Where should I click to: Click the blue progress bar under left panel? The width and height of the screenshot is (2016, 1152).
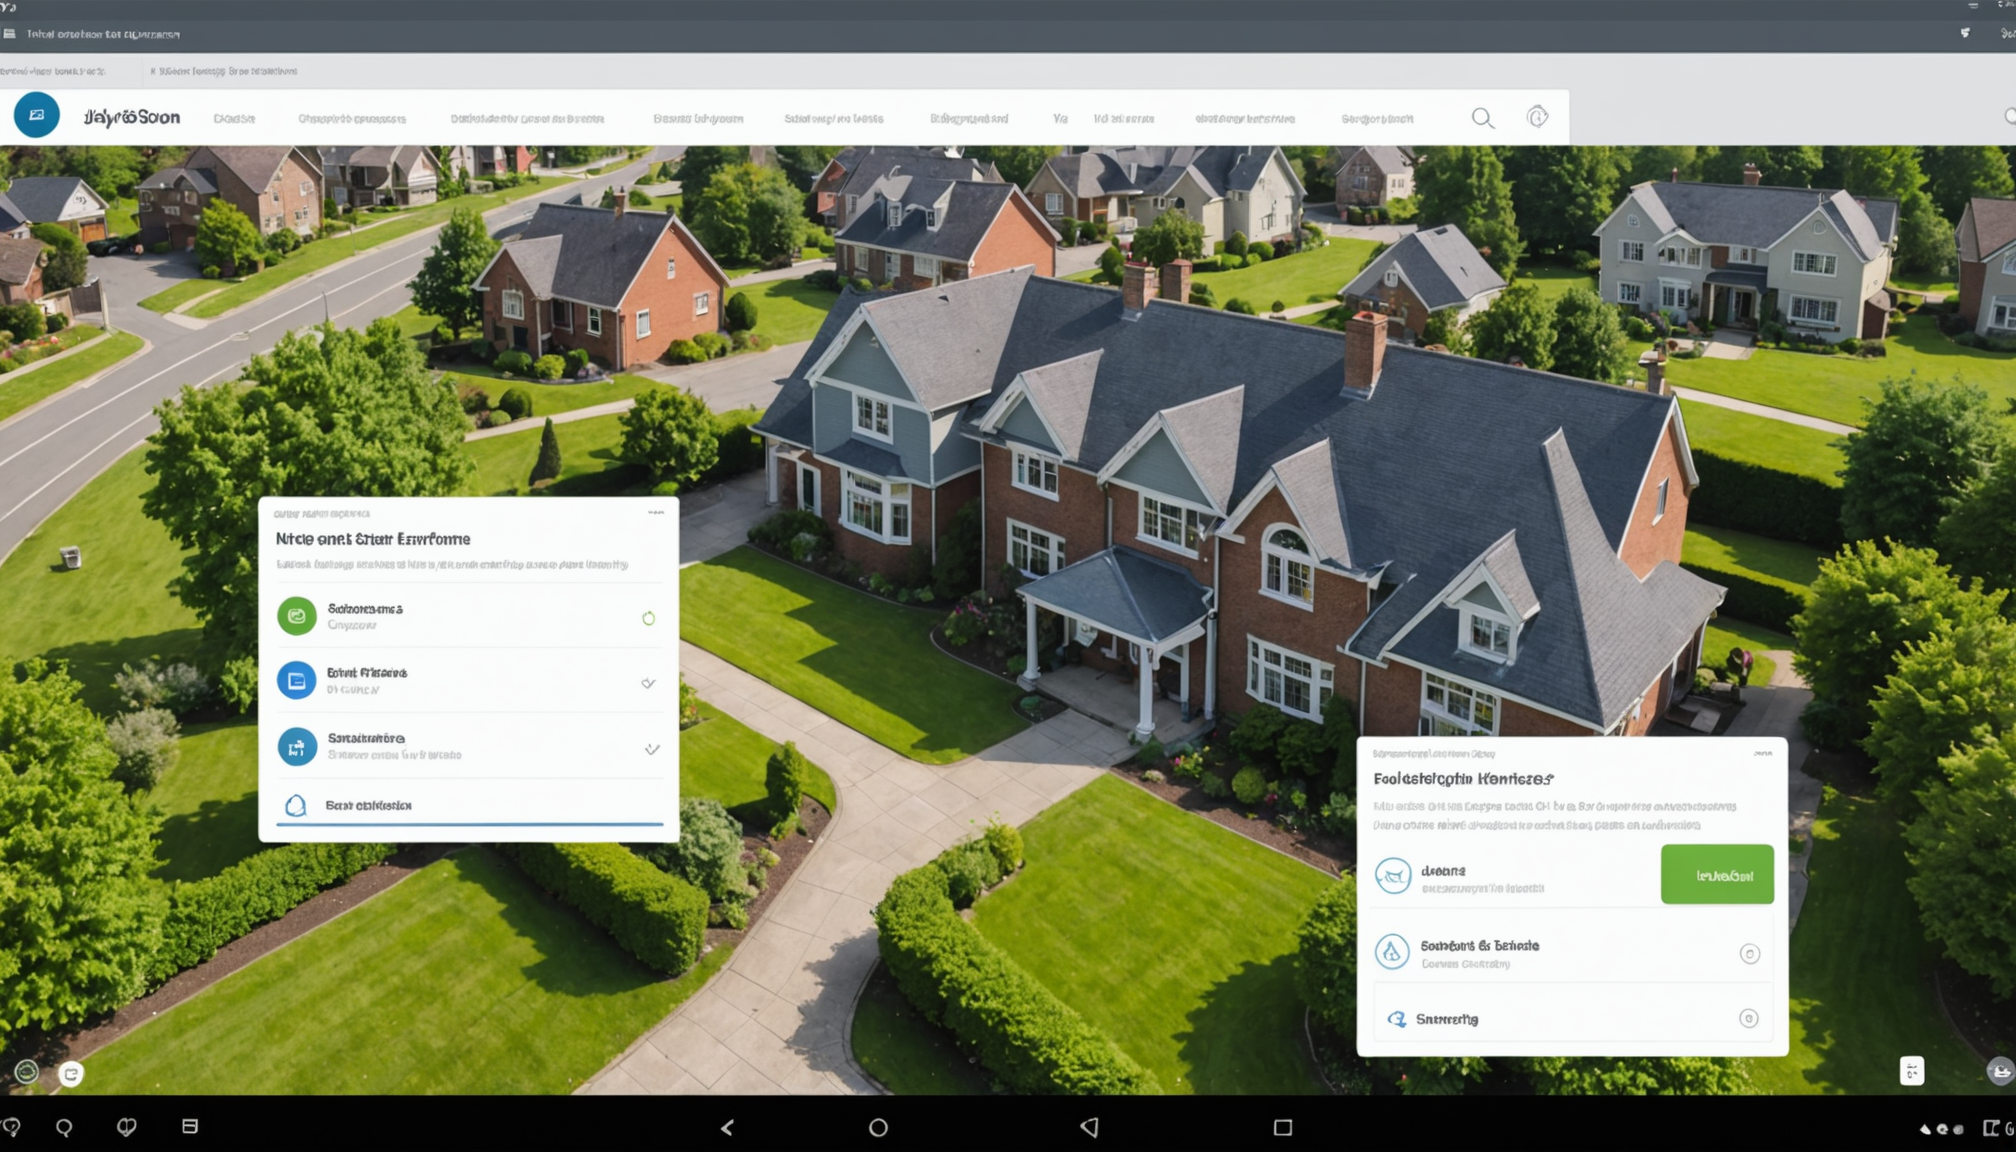[469, 824]
